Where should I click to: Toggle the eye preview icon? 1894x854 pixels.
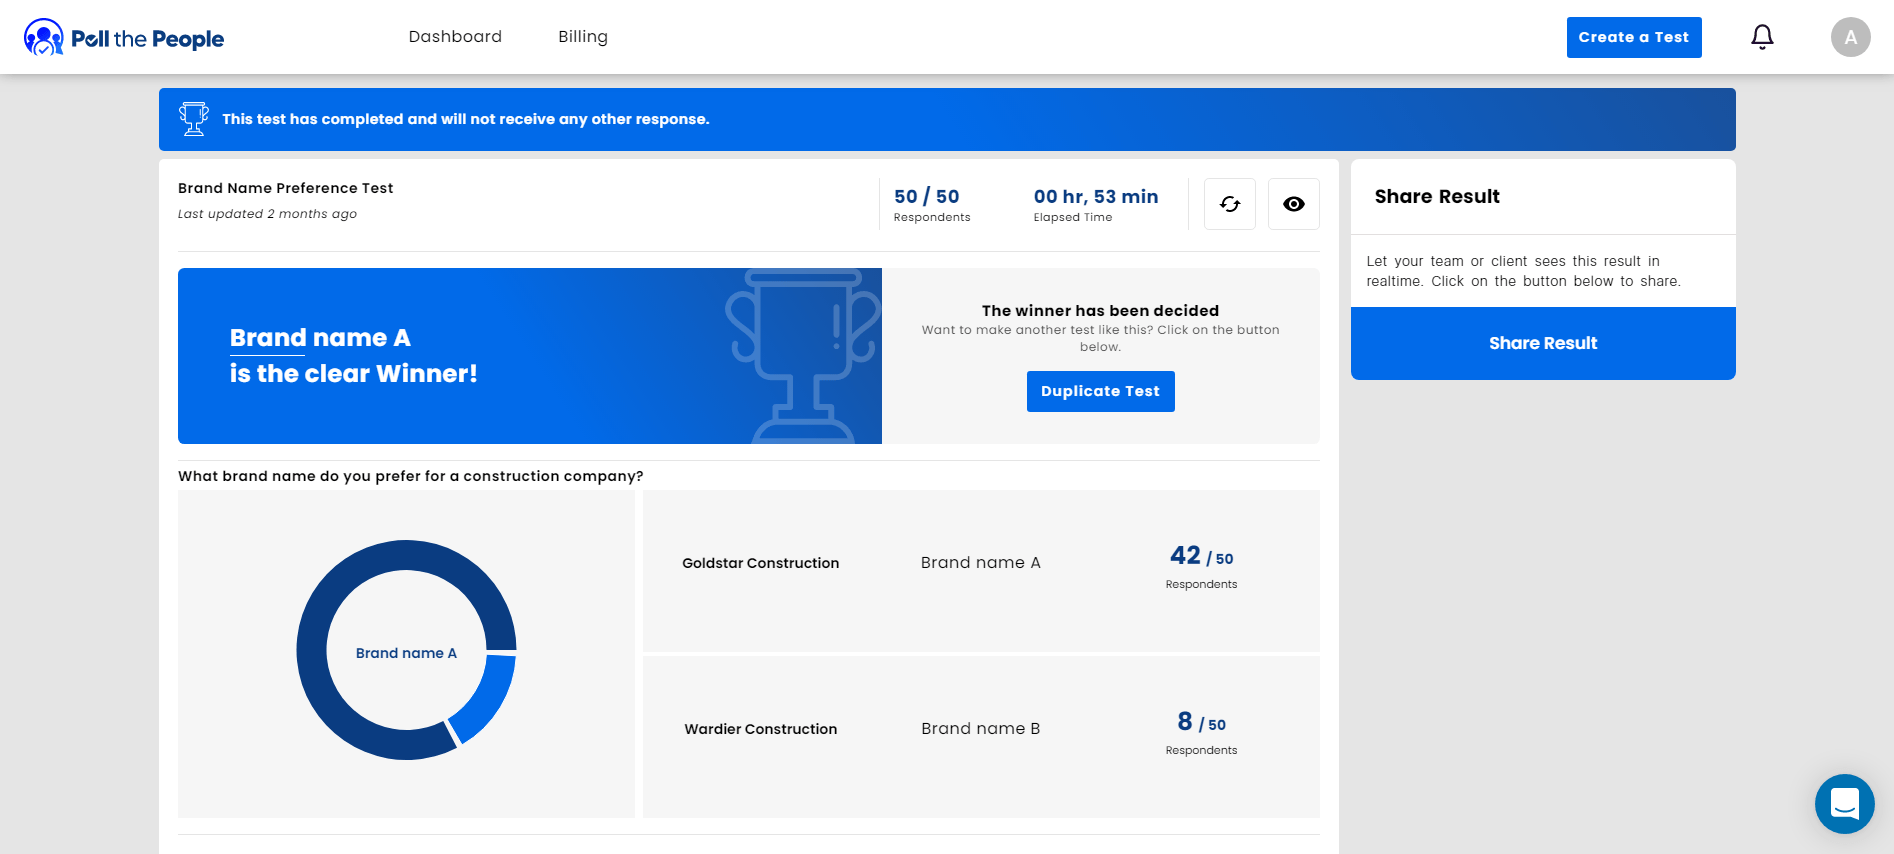coord(1293,204)
